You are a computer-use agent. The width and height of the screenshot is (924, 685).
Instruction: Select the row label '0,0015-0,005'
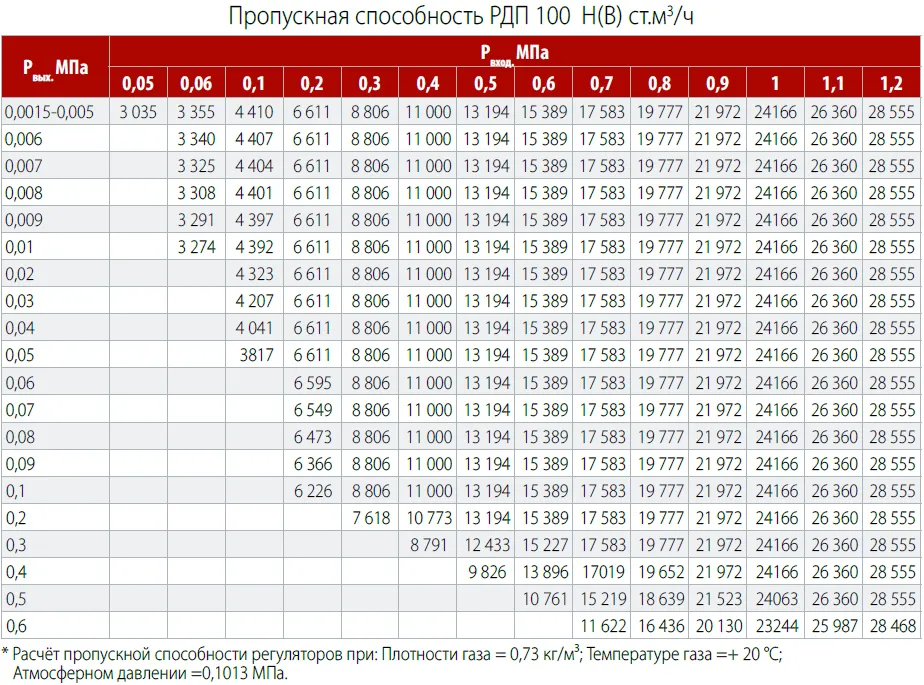(50, 112)
